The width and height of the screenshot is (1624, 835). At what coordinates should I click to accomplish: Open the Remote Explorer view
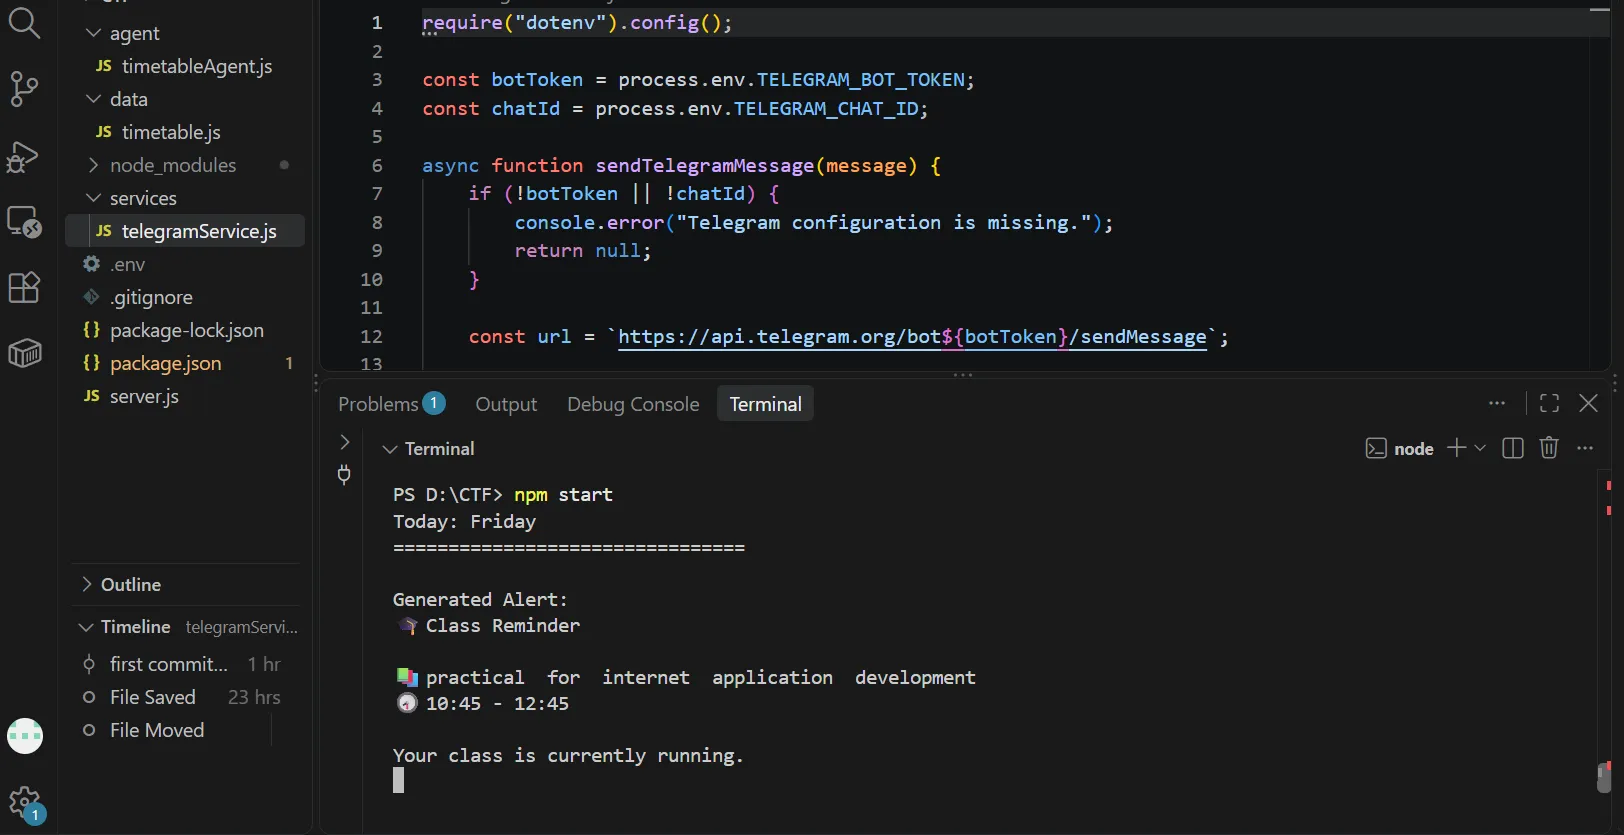coord(24,221)
